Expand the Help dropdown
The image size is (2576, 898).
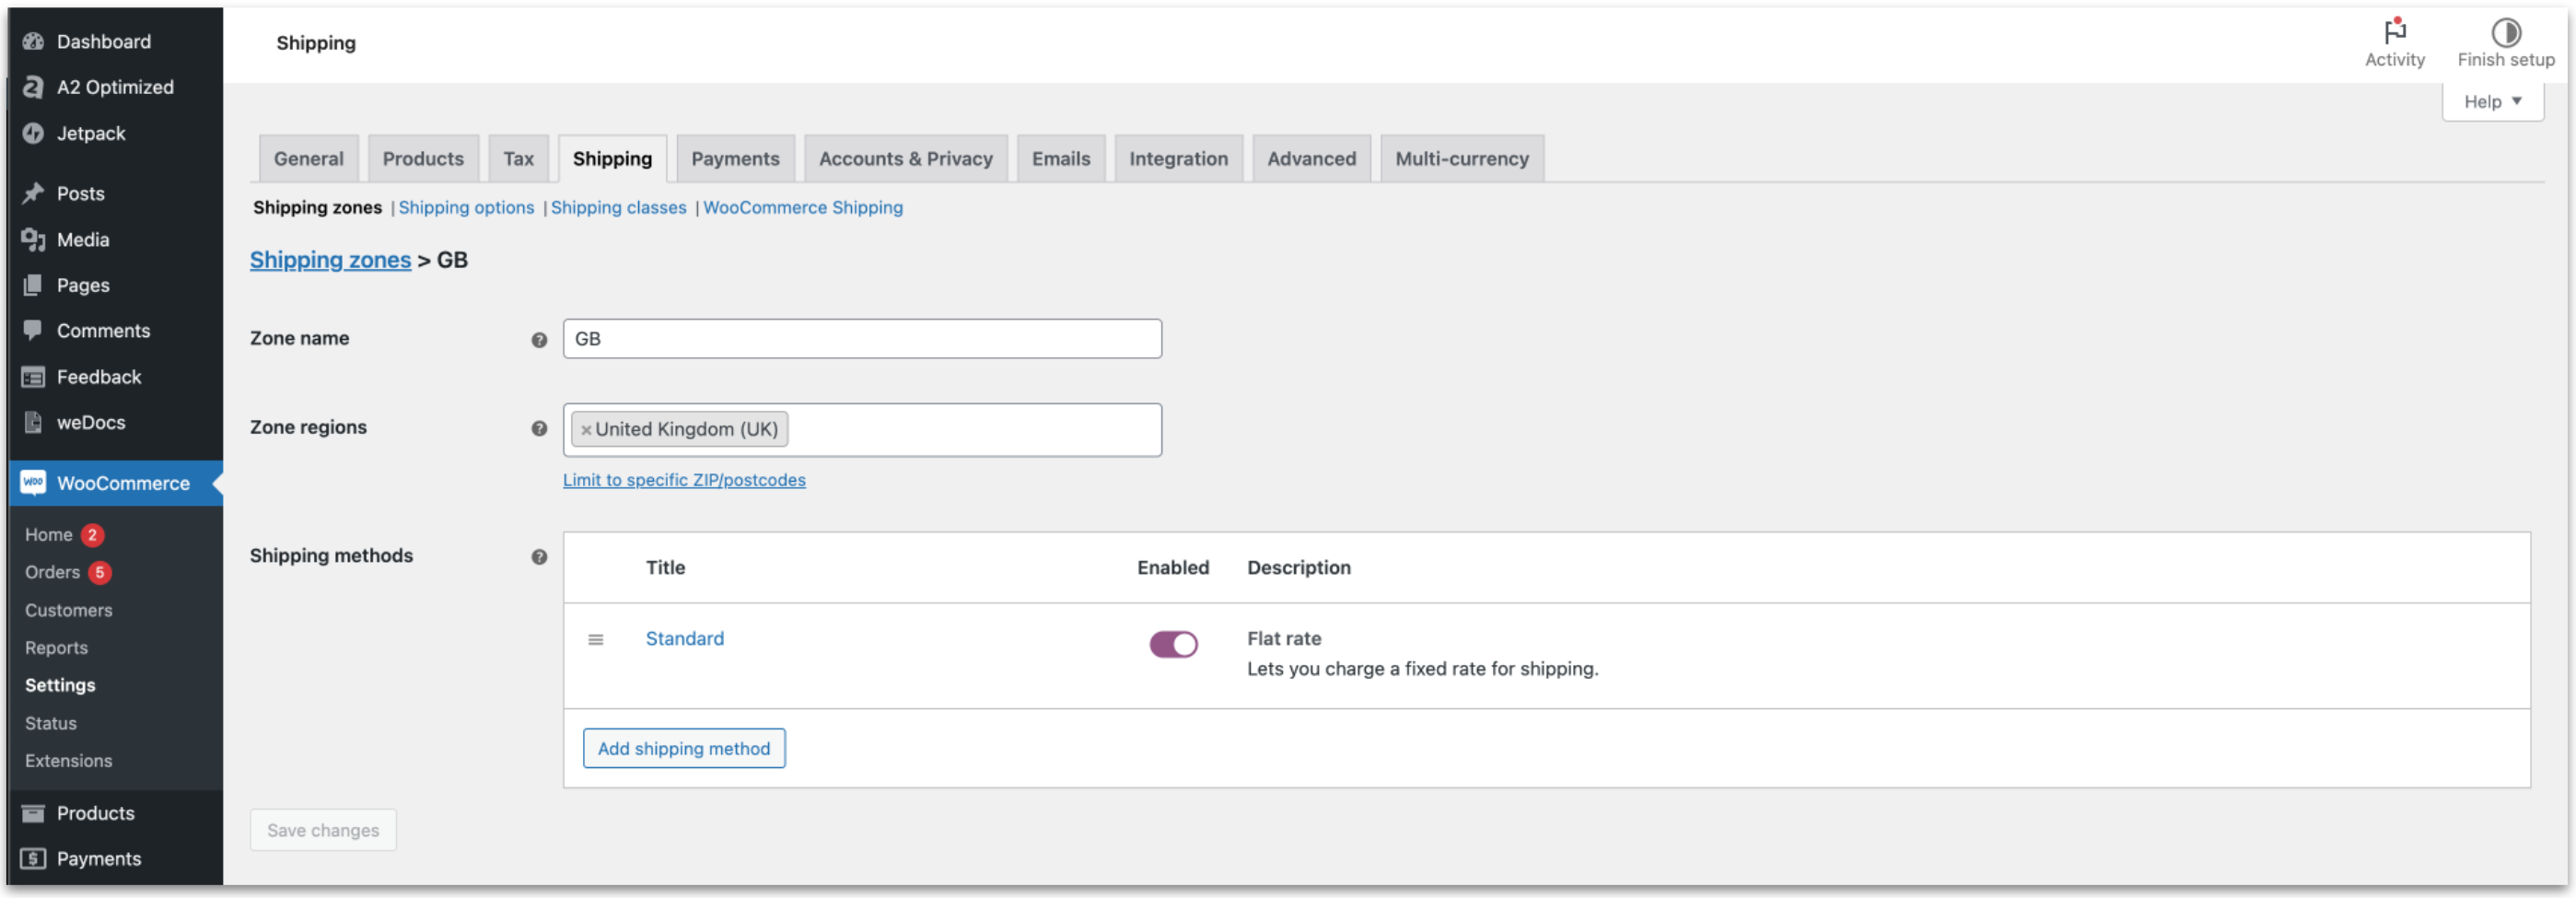[2492, 101]
